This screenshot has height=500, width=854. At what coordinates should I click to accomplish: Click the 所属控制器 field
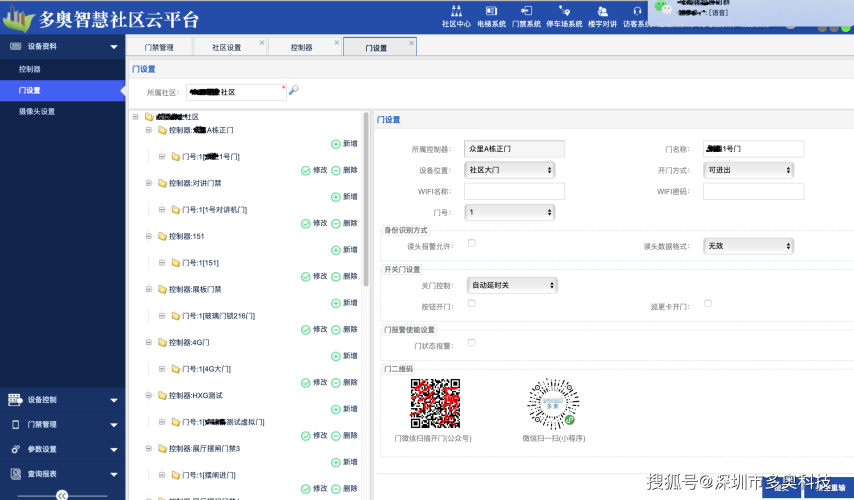[514, 149]
